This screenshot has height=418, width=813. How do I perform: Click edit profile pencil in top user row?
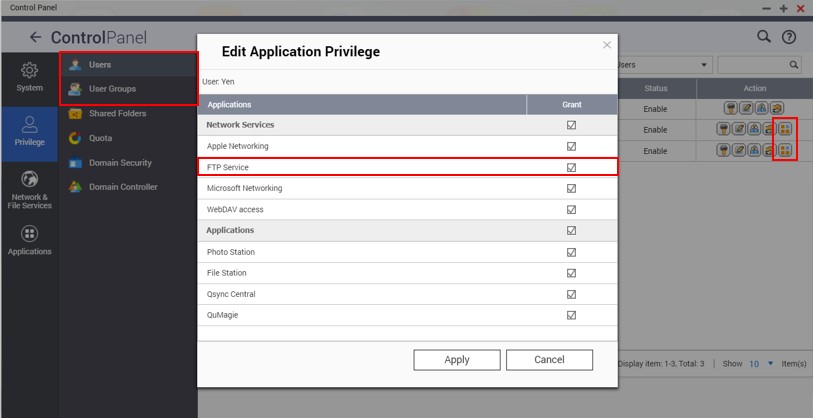tap(746, 108)
